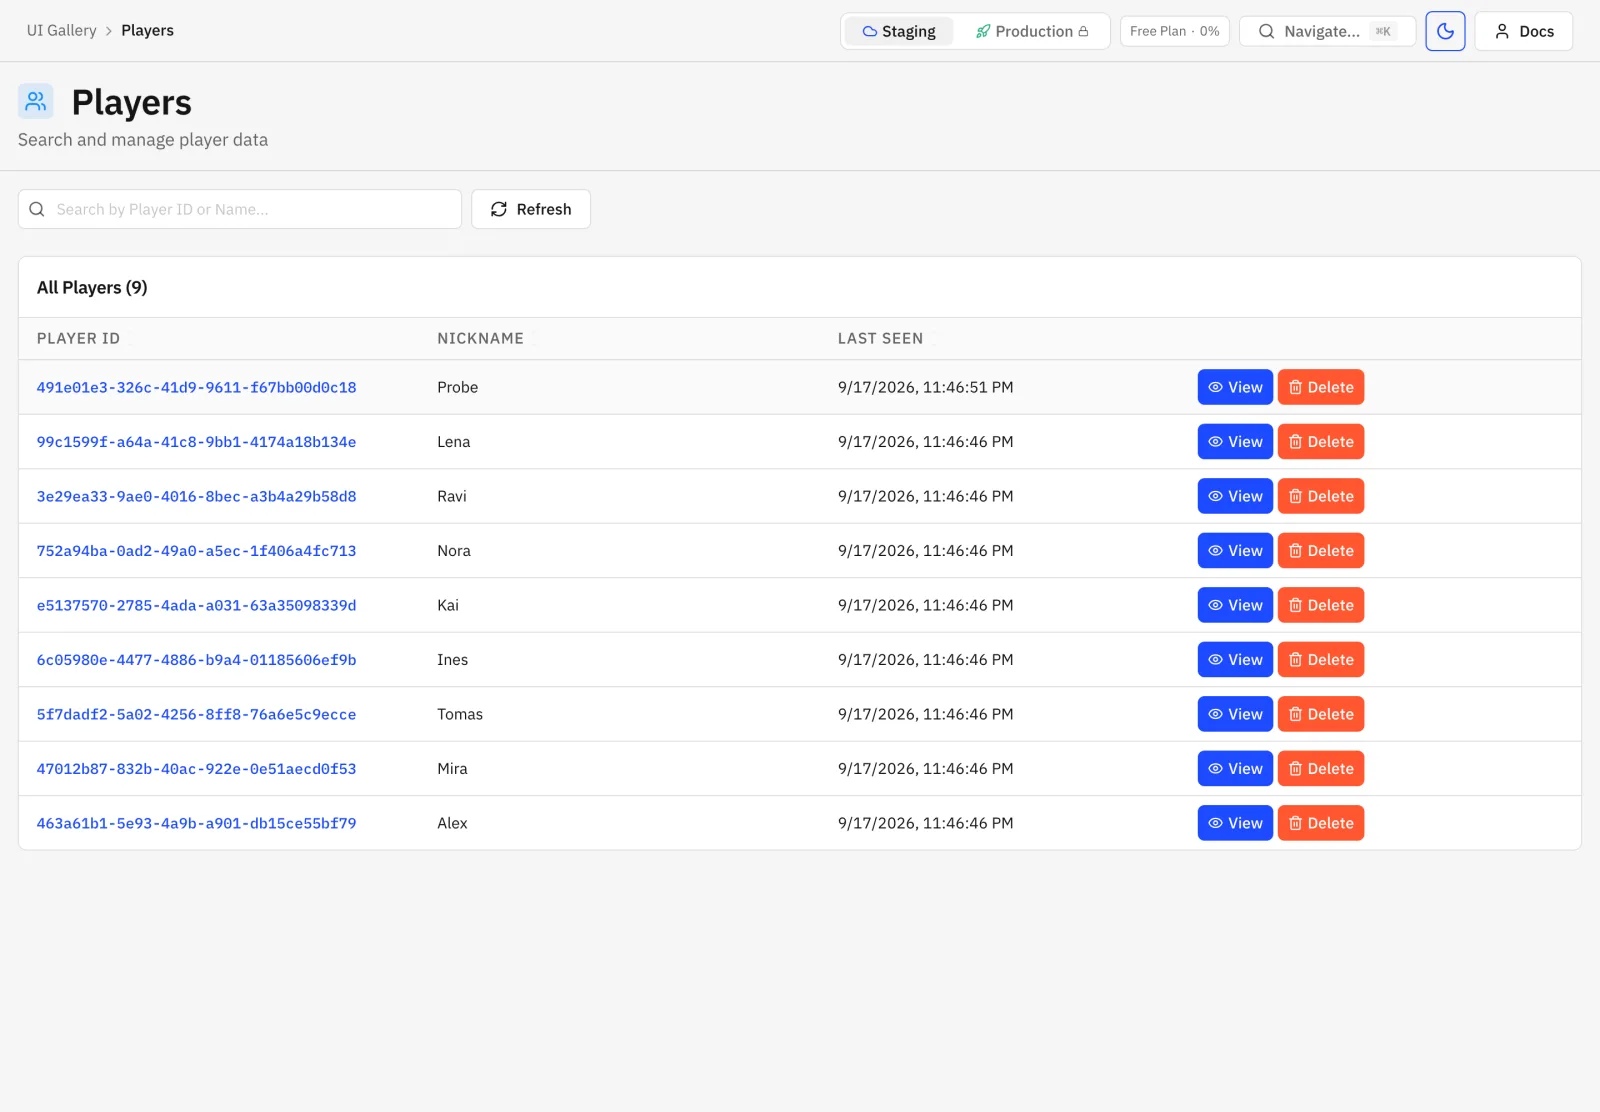View player Ines
1600x1112 pixels.
pyautogui.click(x=1235, y=659)
